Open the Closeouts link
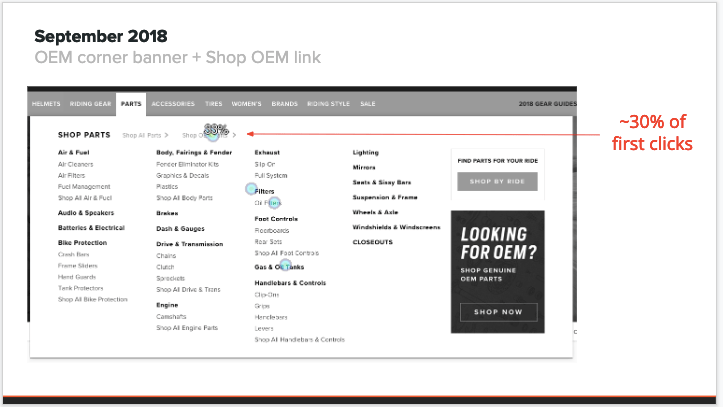 371,241
